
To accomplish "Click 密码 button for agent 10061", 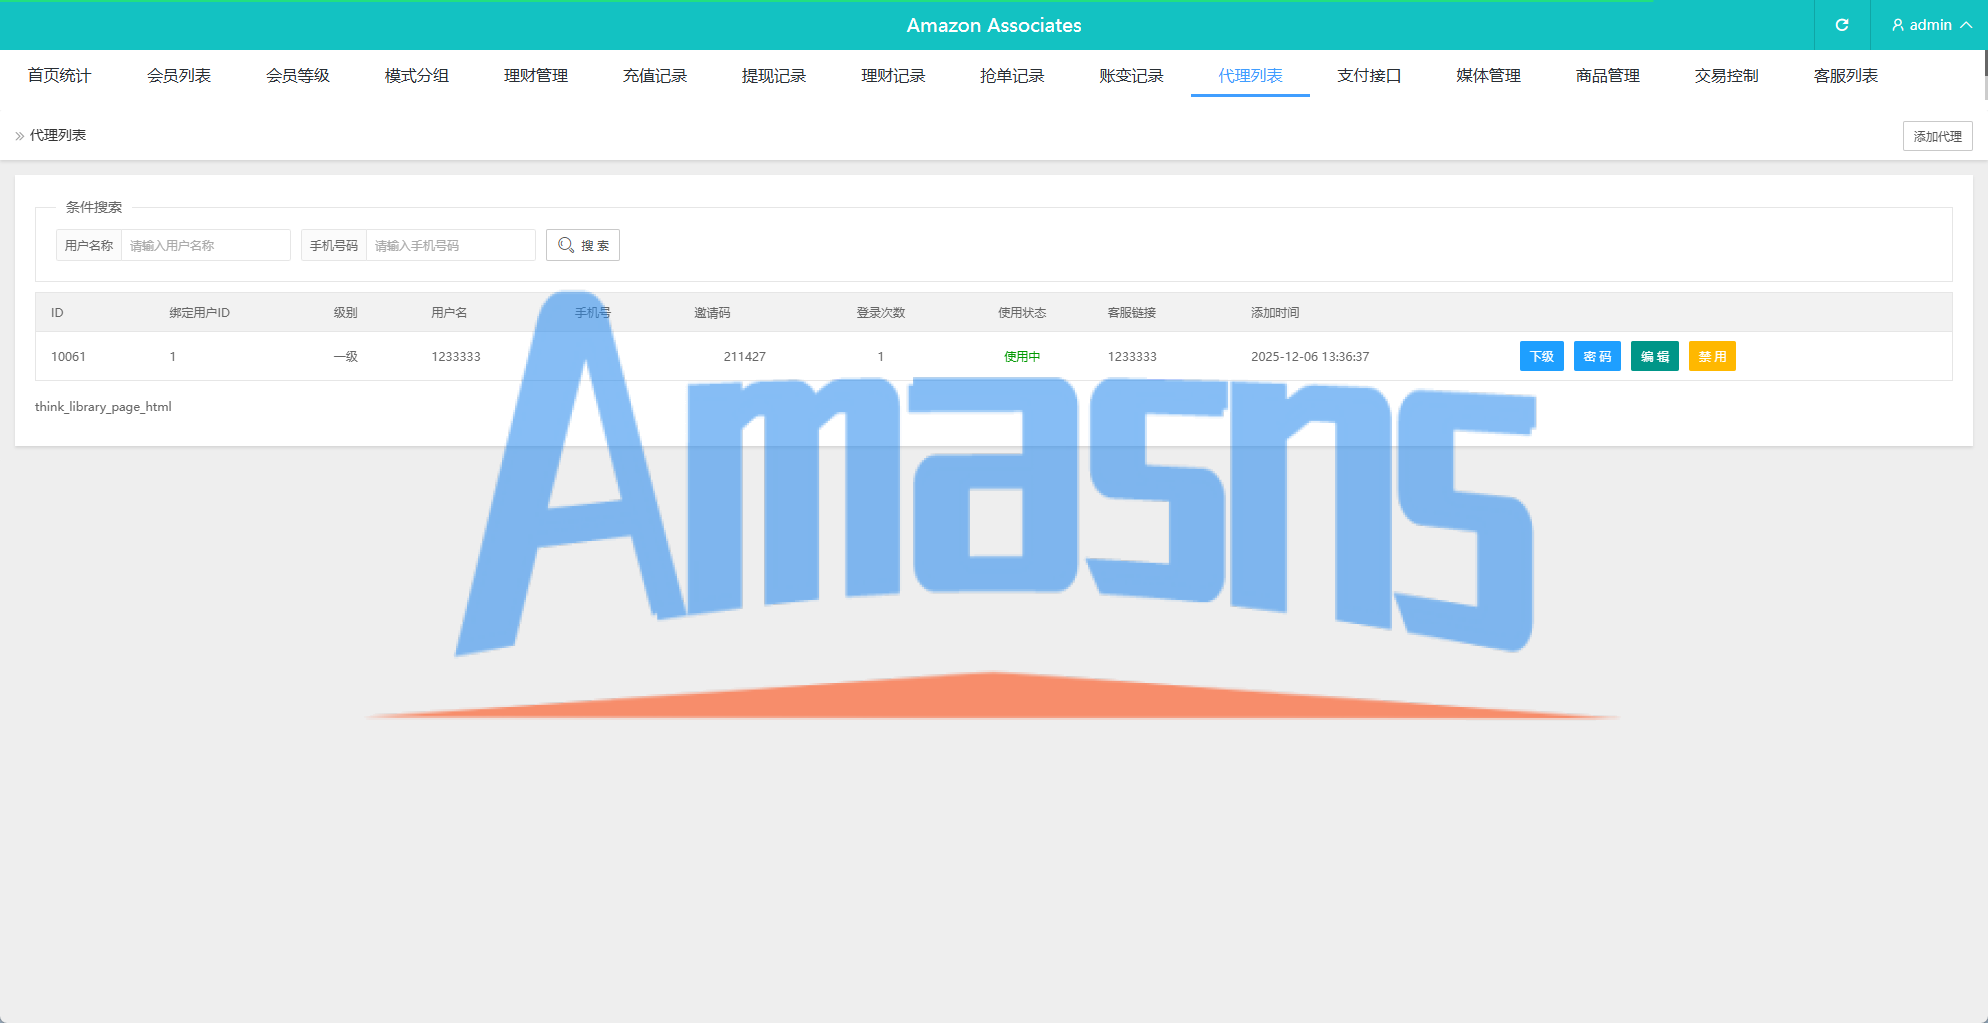I will (x=1597, y=356).
